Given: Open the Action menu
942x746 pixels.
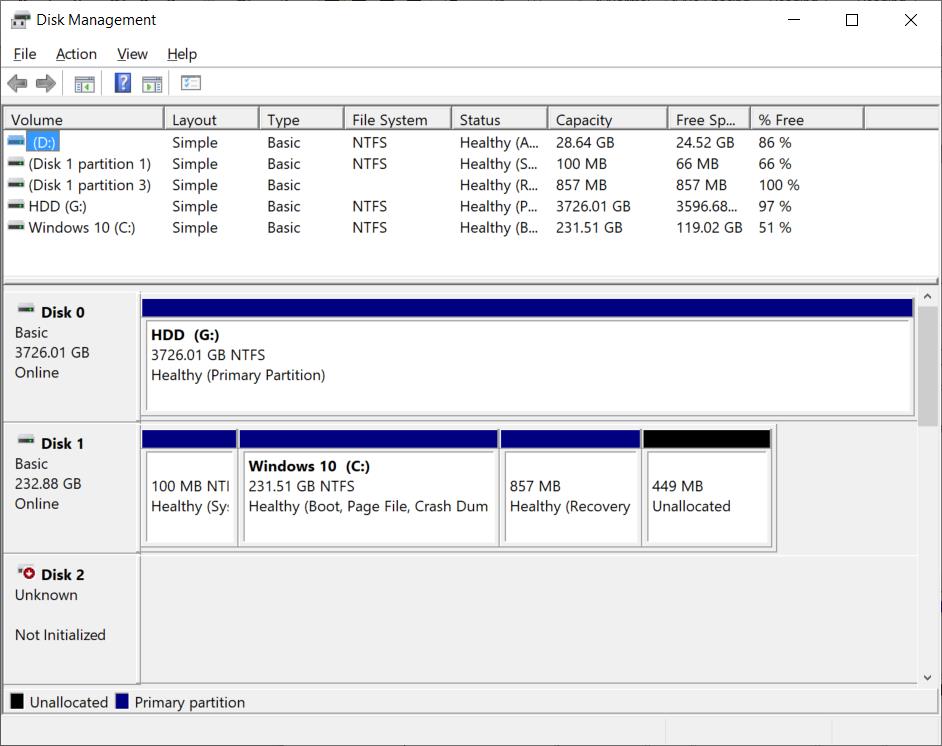Looking at the screenshot, I should [x=76, y=54].
